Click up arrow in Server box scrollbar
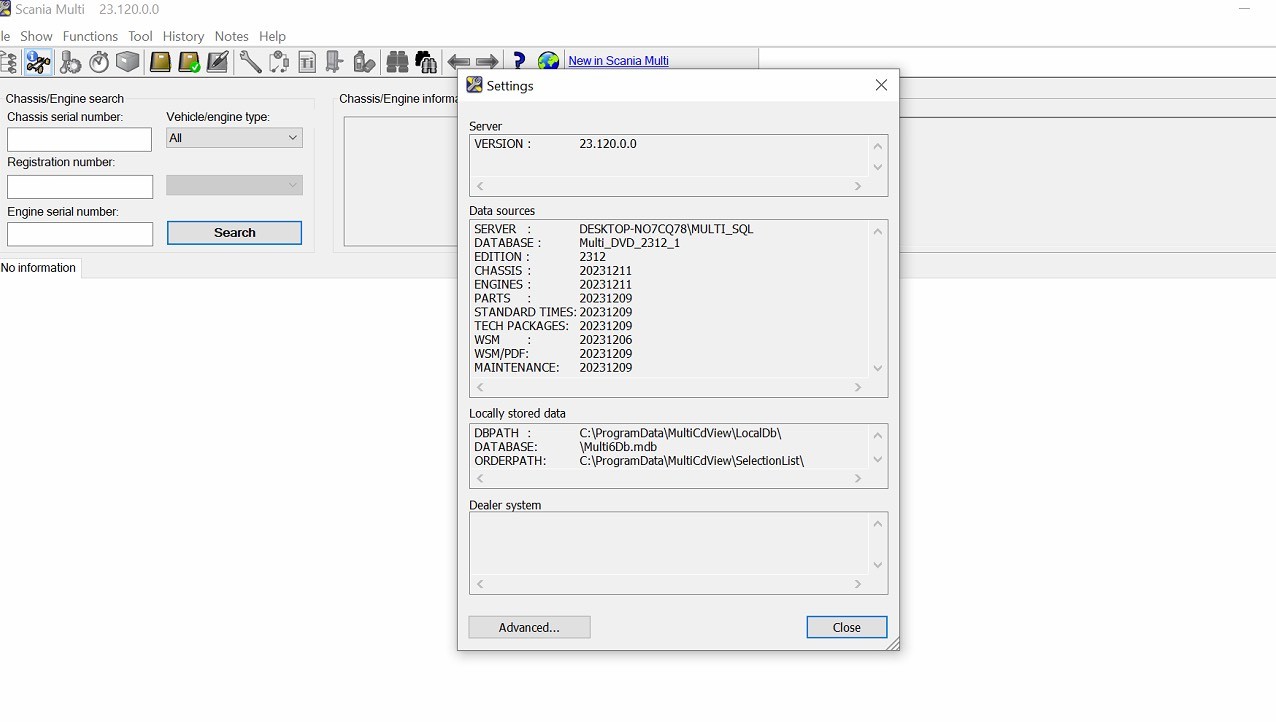Viewport: 1276px width, 724px height. [x=877, y=146]
